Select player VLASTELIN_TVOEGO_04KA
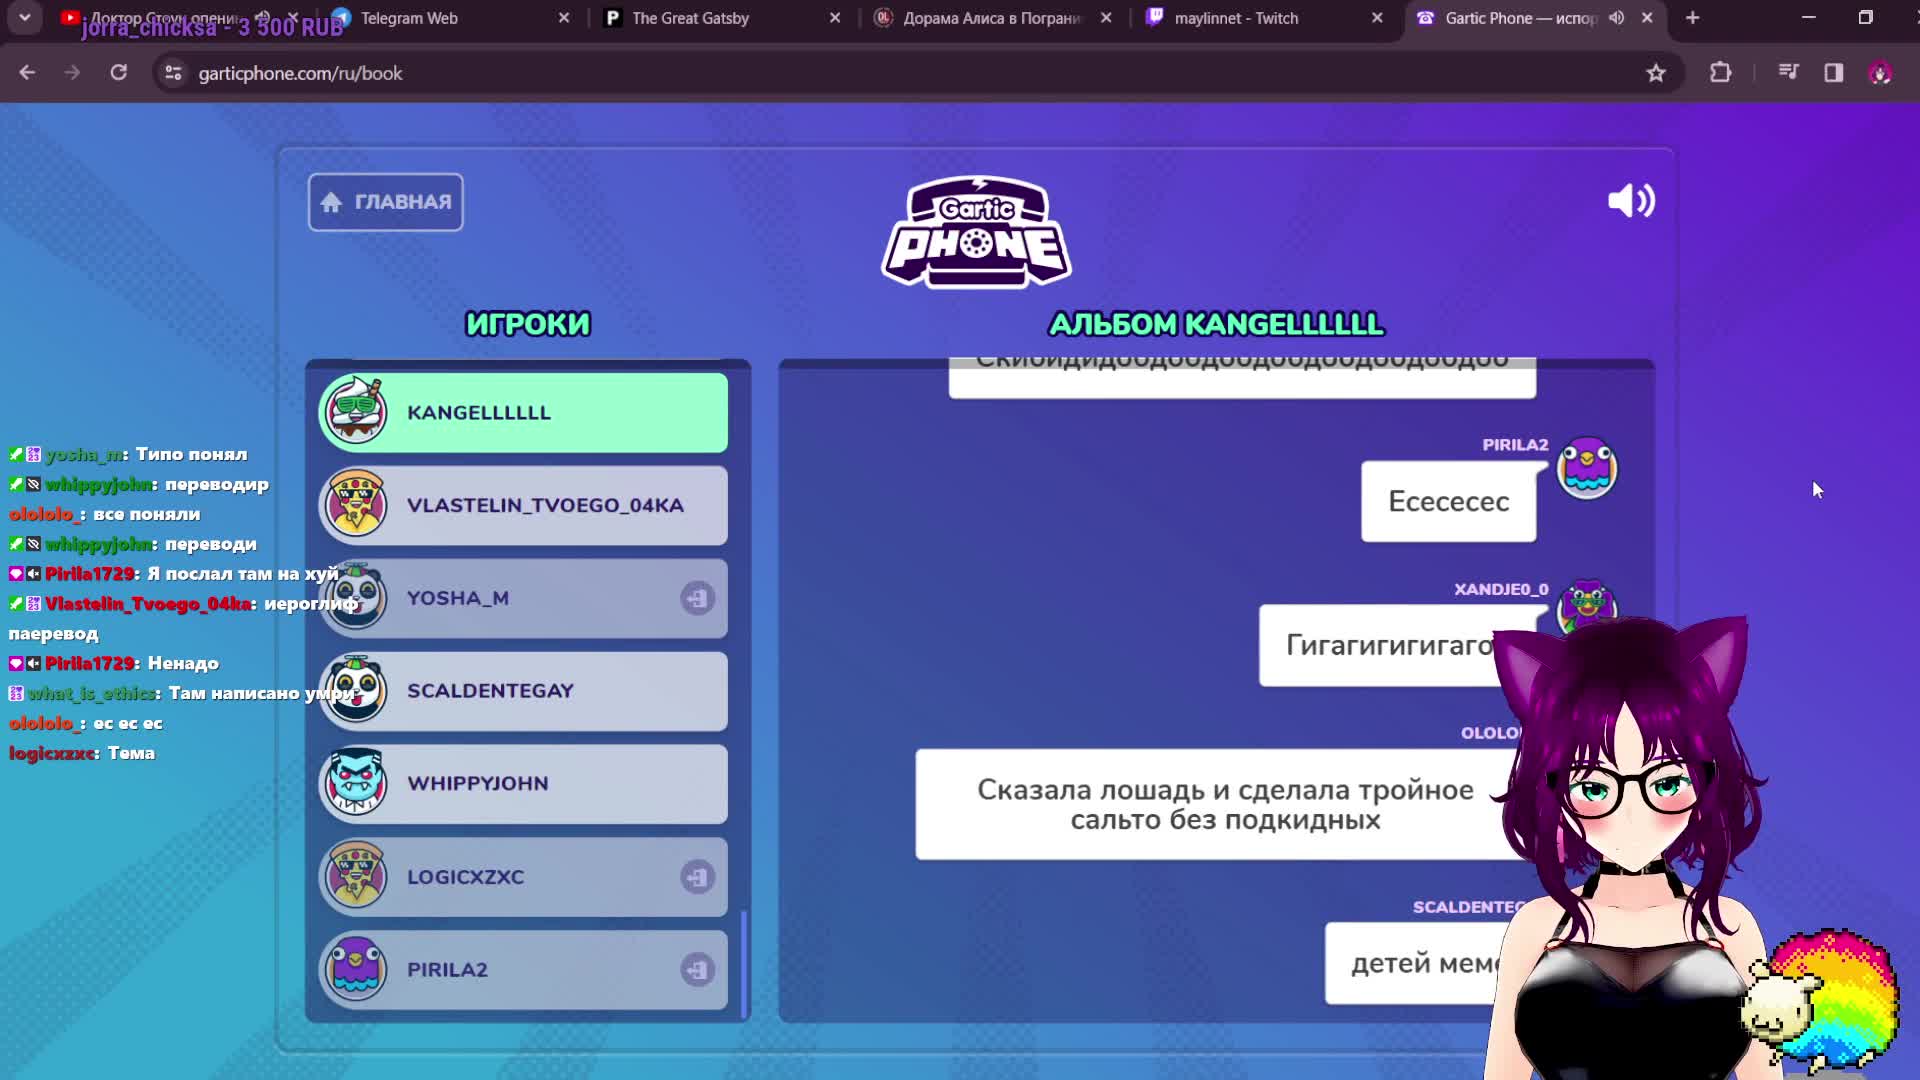Screen dimensions: 1920x1080 523,506
